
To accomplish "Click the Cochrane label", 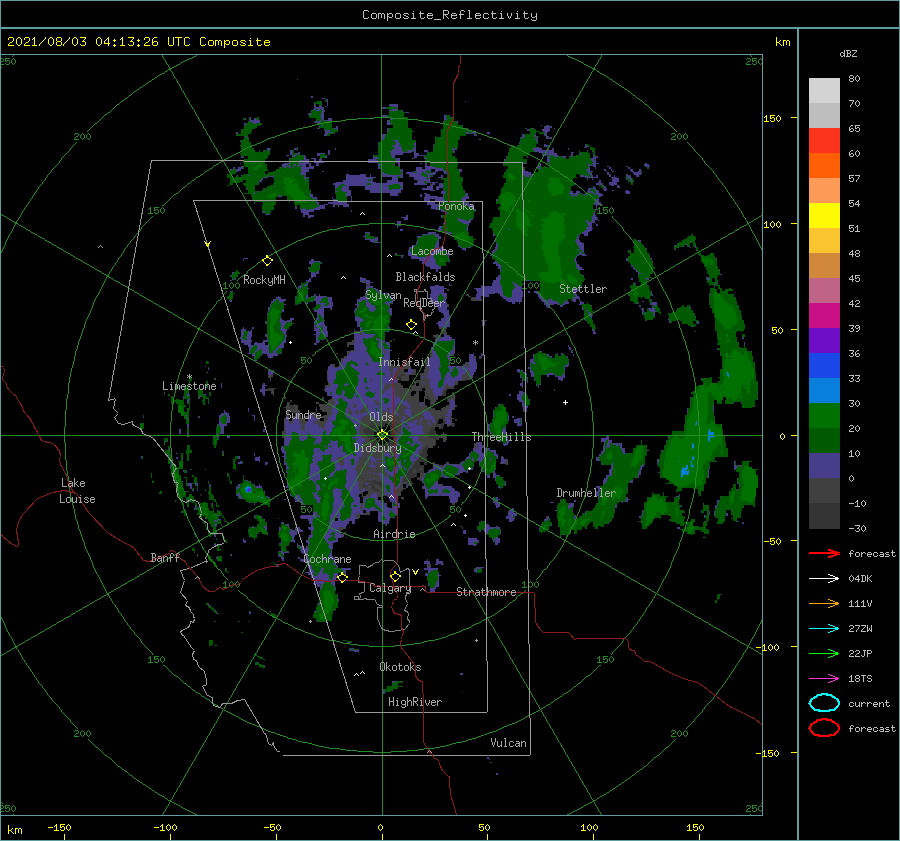I will coord(327,559).
